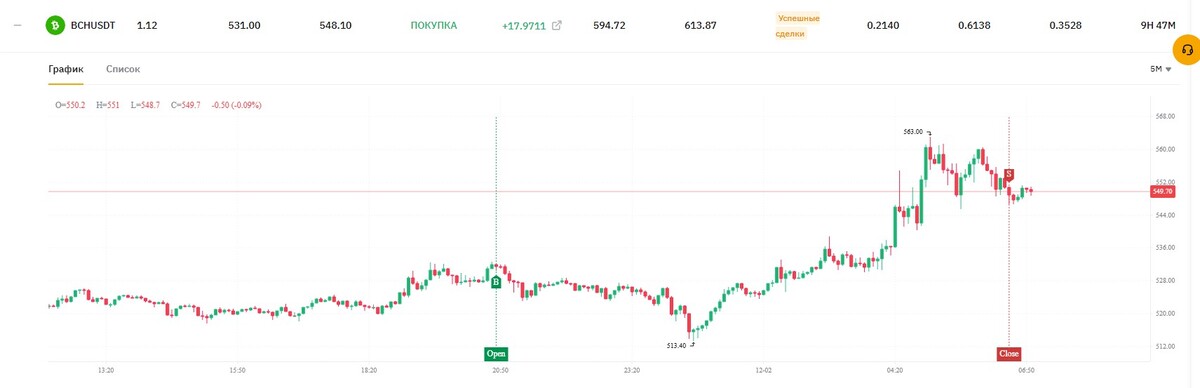Open the share icon beside +17.9711

click(557, 26)
